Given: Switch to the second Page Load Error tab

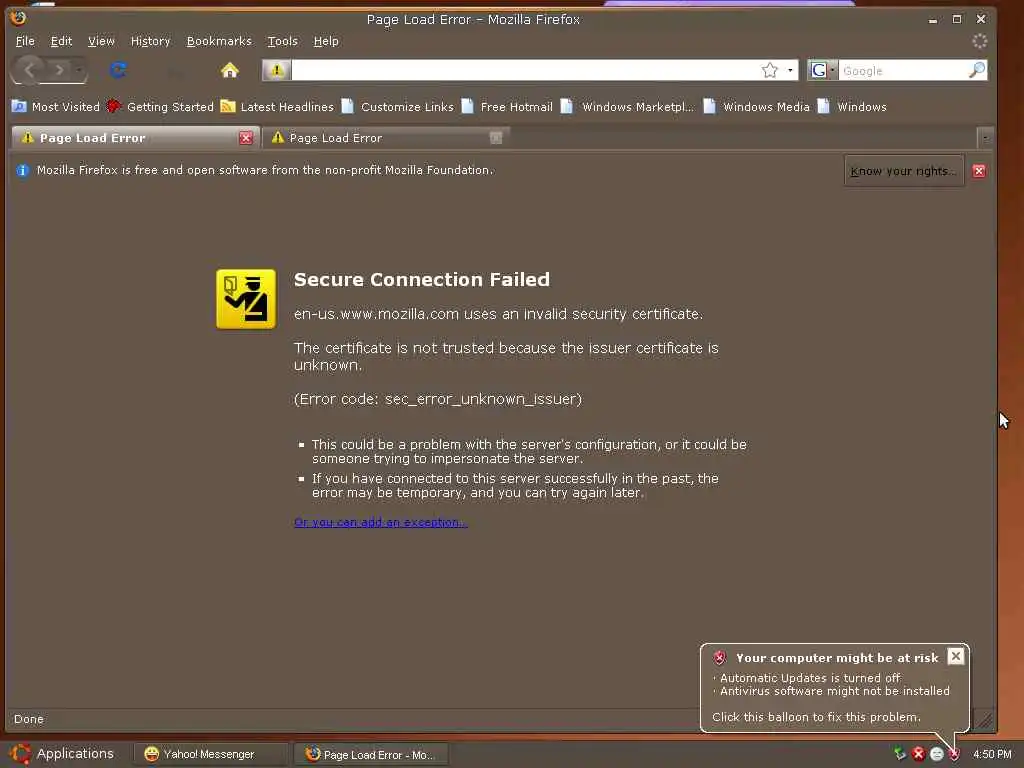Looking at the screenshot, I should (386, 138).
